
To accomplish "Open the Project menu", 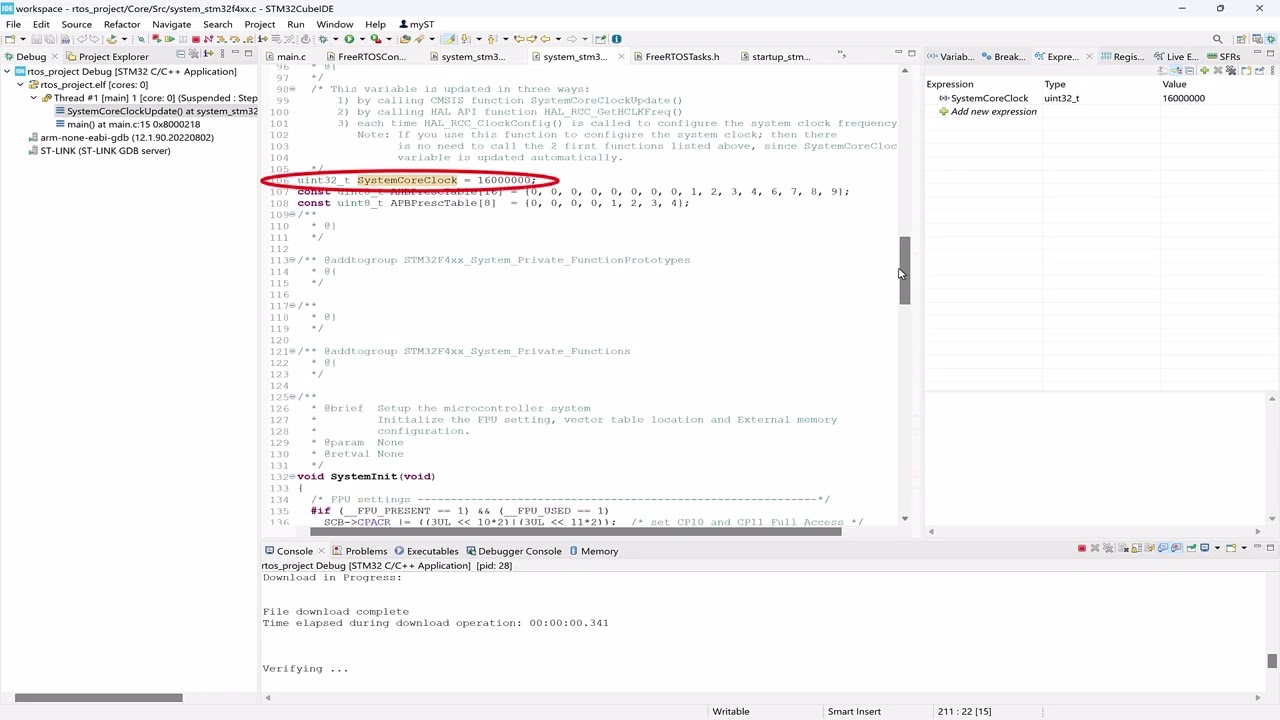I will [x=259, y=24].
